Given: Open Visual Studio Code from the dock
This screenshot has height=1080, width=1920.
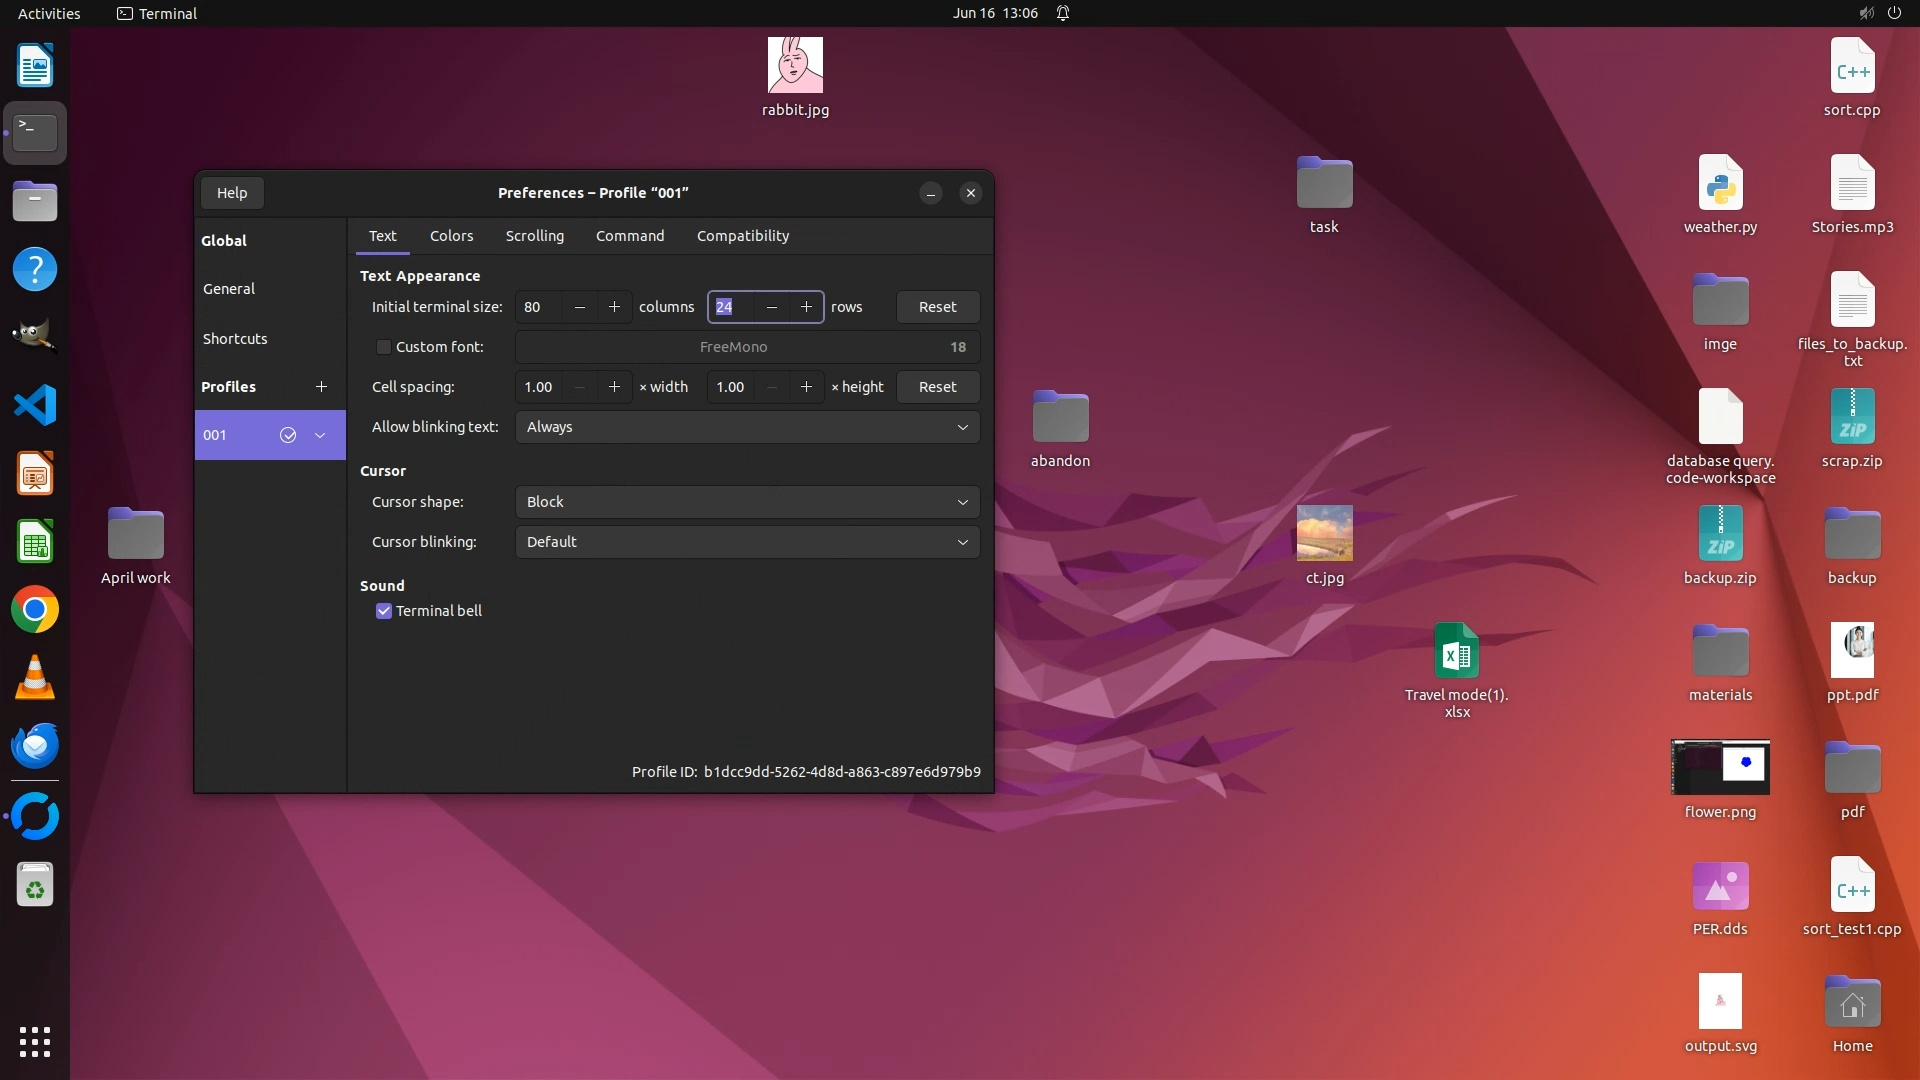Looking at the screenshot, I should [x=35, y=405].
